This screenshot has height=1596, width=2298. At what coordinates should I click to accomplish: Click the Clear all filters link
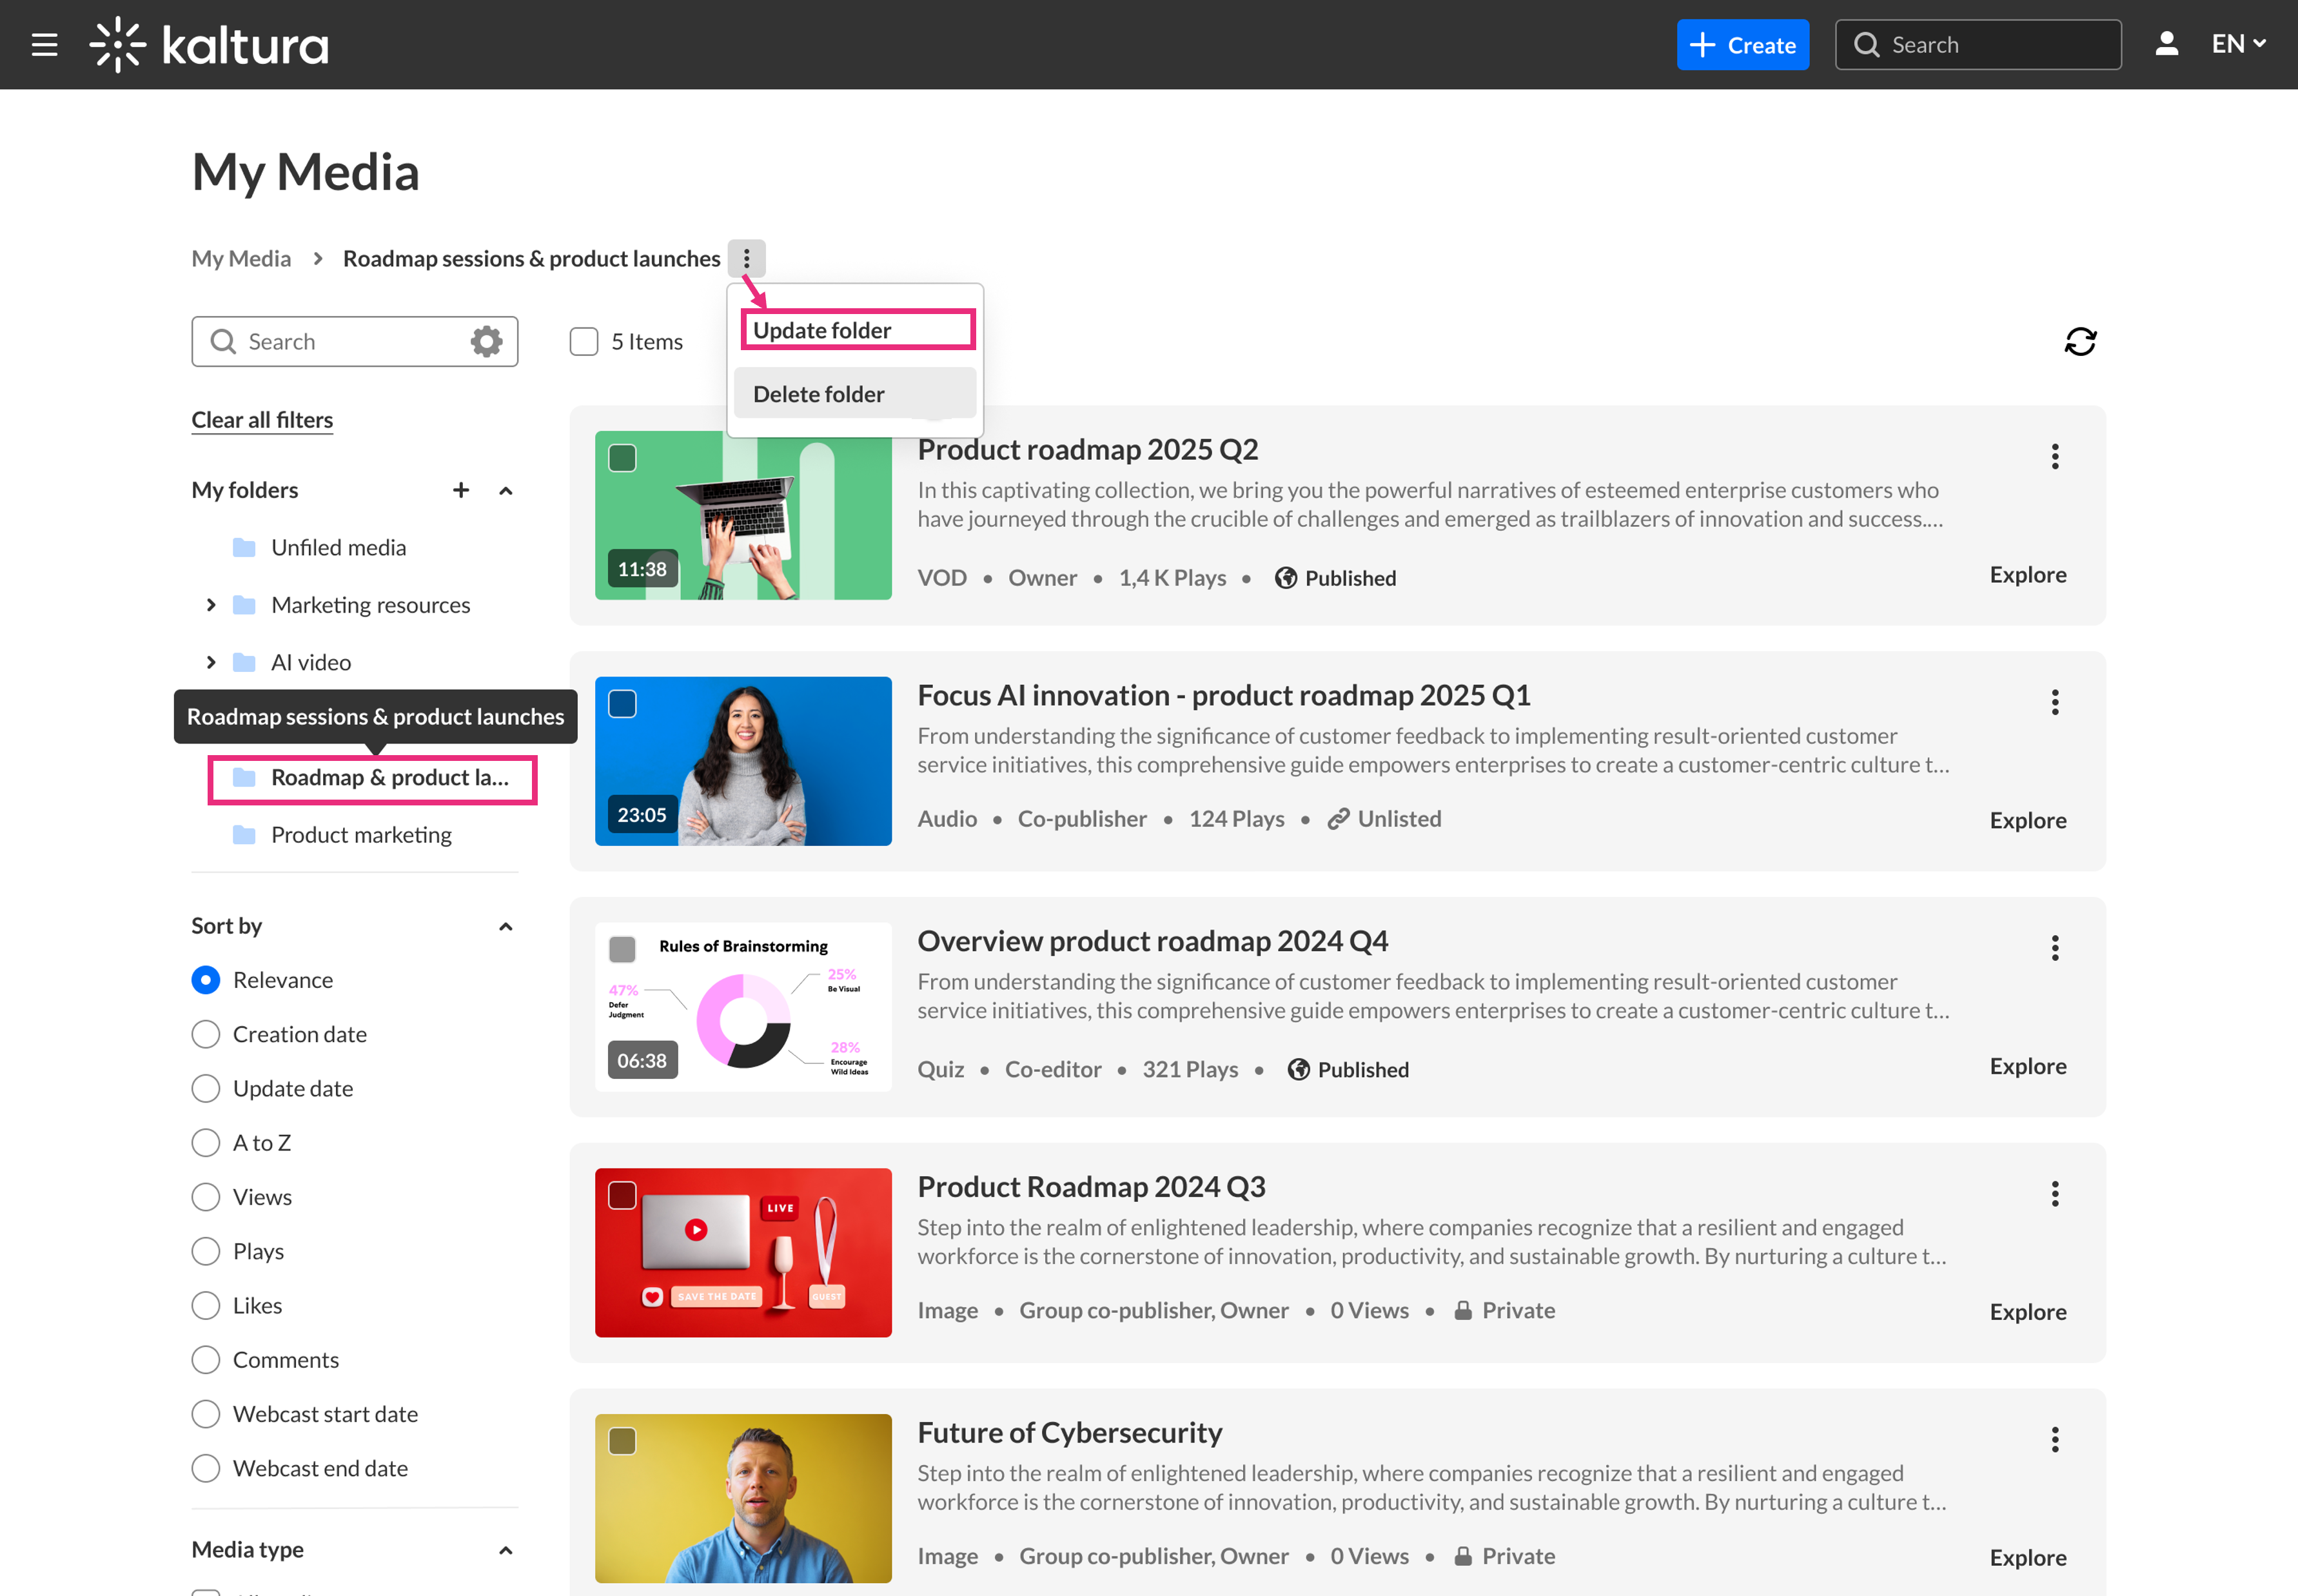pyautogui.click(x=262, y=420)
